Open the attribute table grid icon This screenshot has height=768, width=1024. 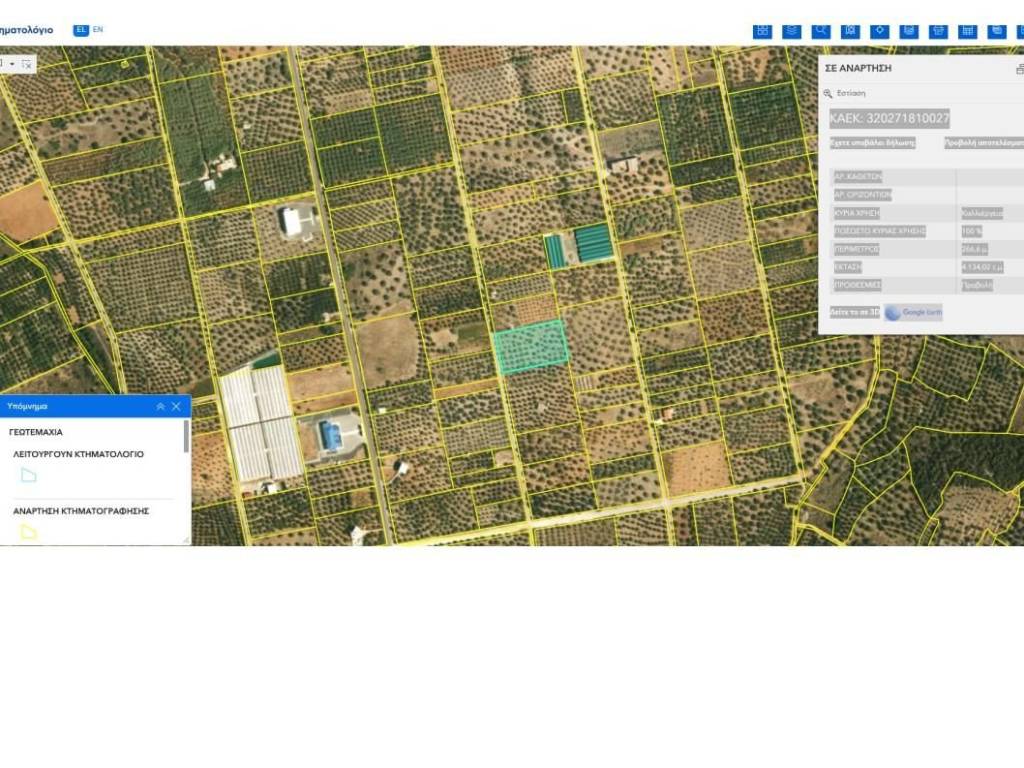[x=967, y=31]
